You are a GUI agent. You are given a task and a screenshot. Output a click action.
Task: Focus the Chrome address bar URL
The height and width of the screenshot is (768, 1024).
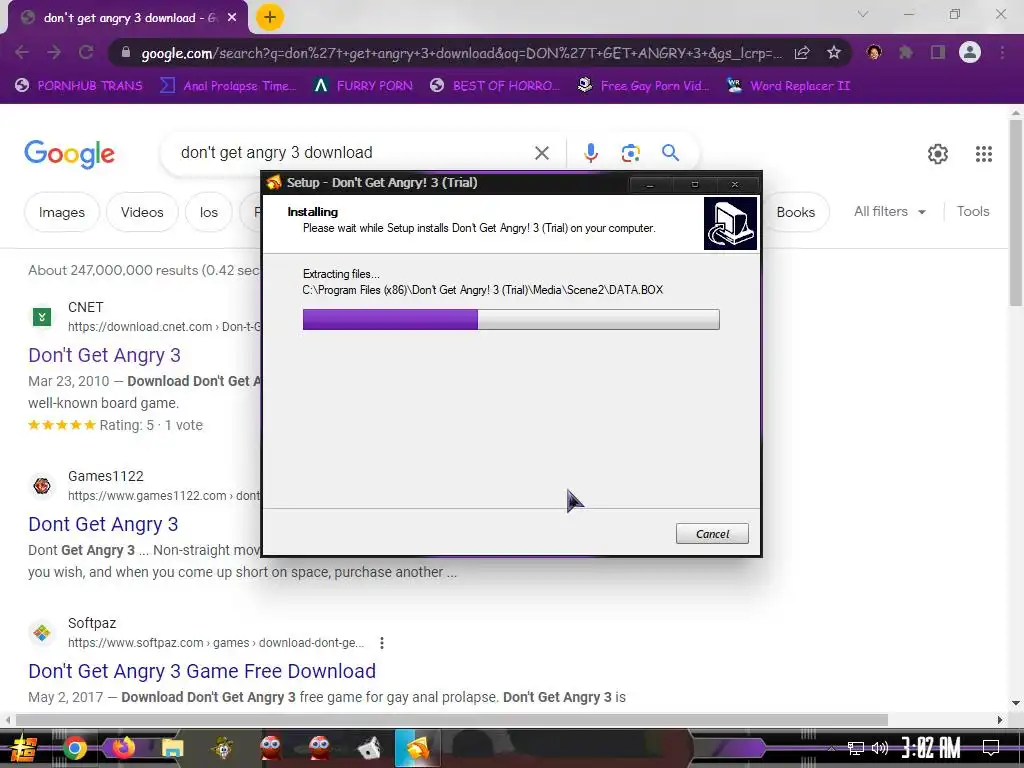461,53
